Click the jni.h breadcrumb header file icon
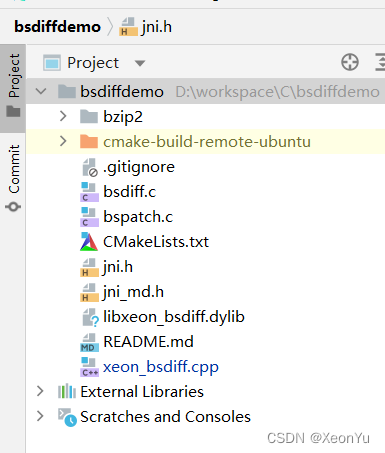The height and width of the screenshot is (453, 385). tap(128, 27)
